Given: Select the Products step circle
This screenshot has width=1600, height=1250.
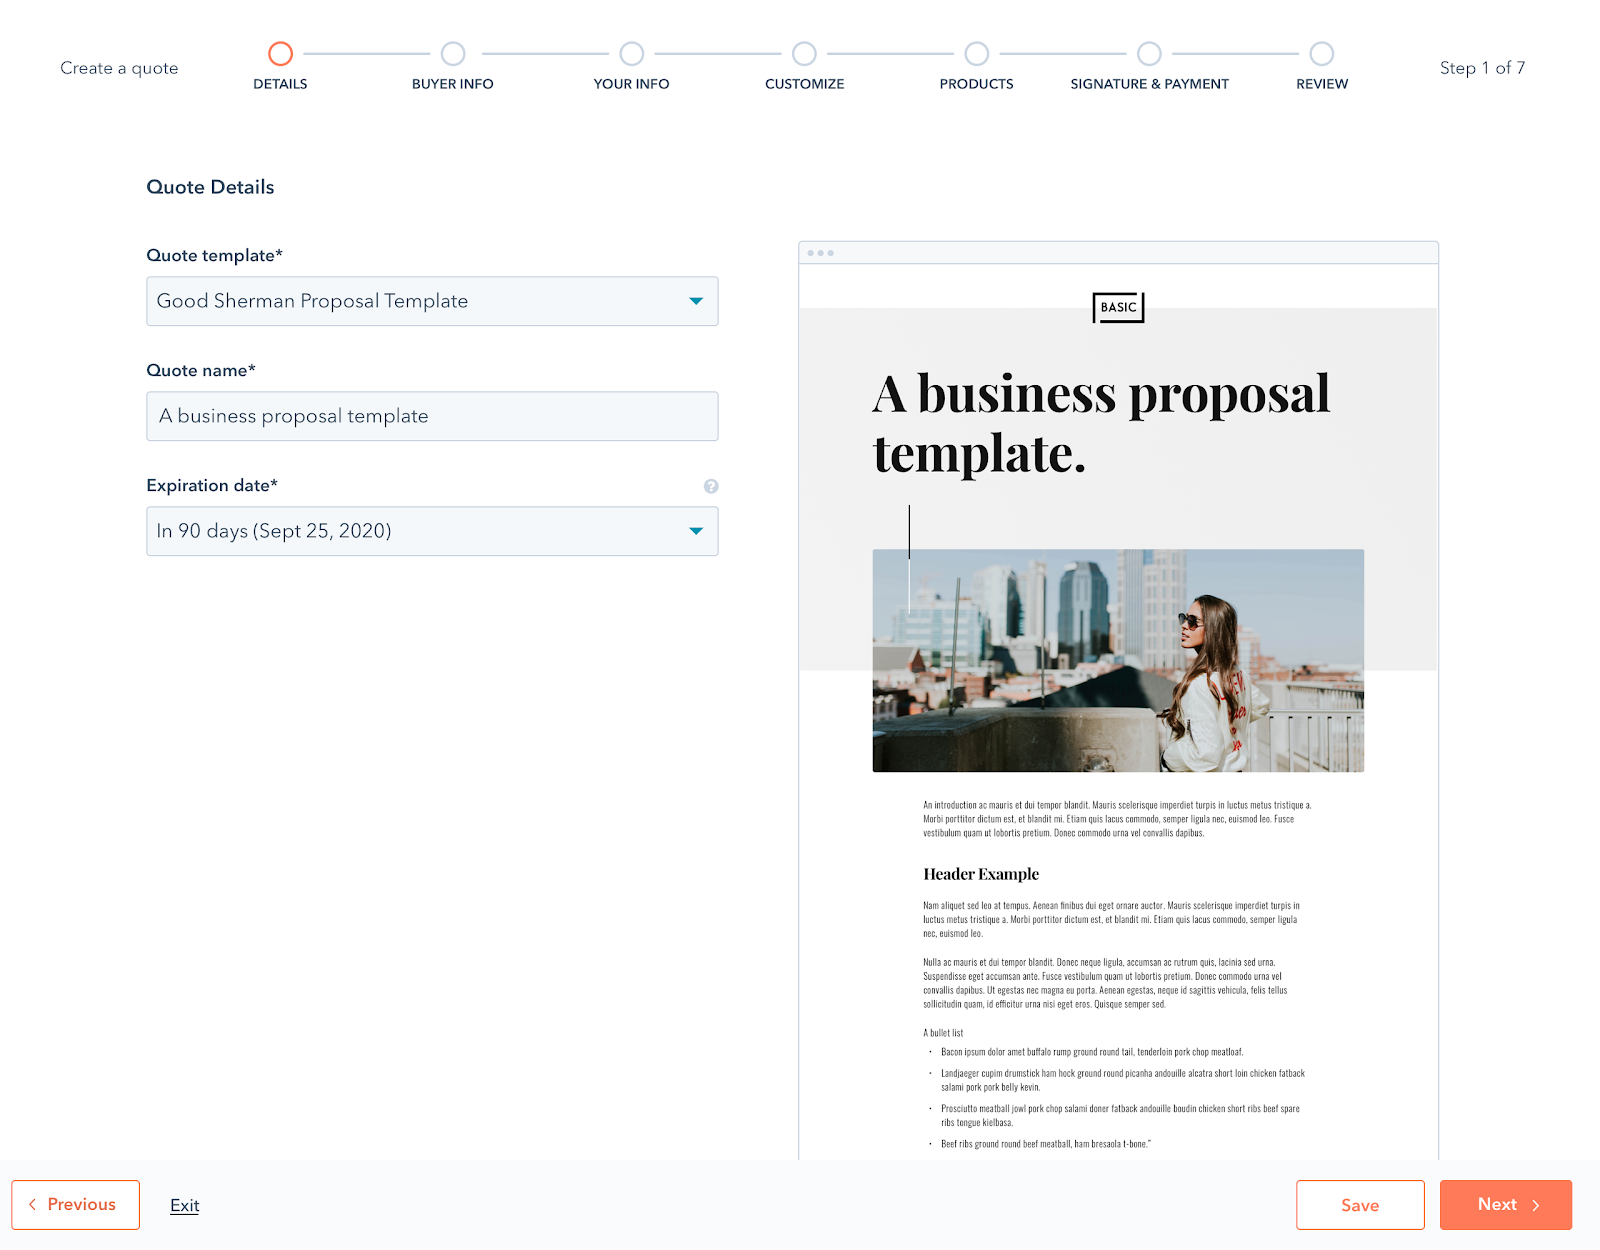Looking at the screenshot, I should click(x=977, y=55).
